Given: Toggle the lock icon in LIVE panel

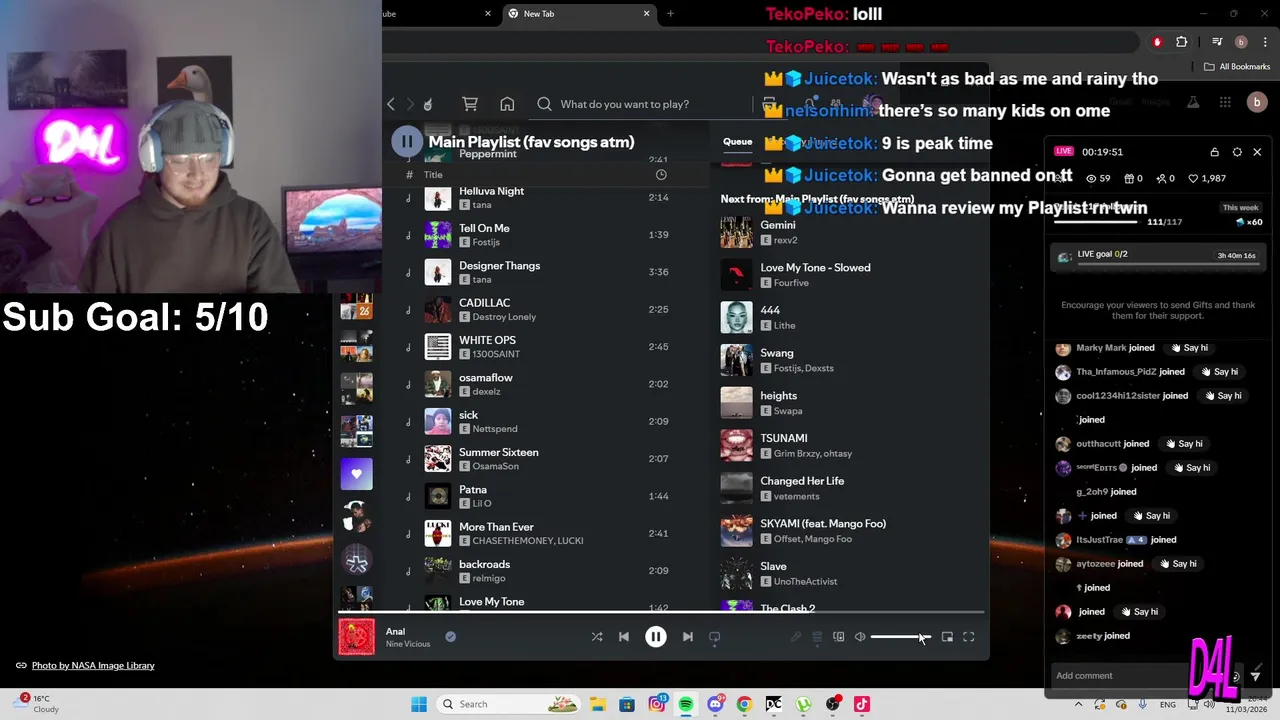Looking at the screenshot, I should tap(1214, 152).
